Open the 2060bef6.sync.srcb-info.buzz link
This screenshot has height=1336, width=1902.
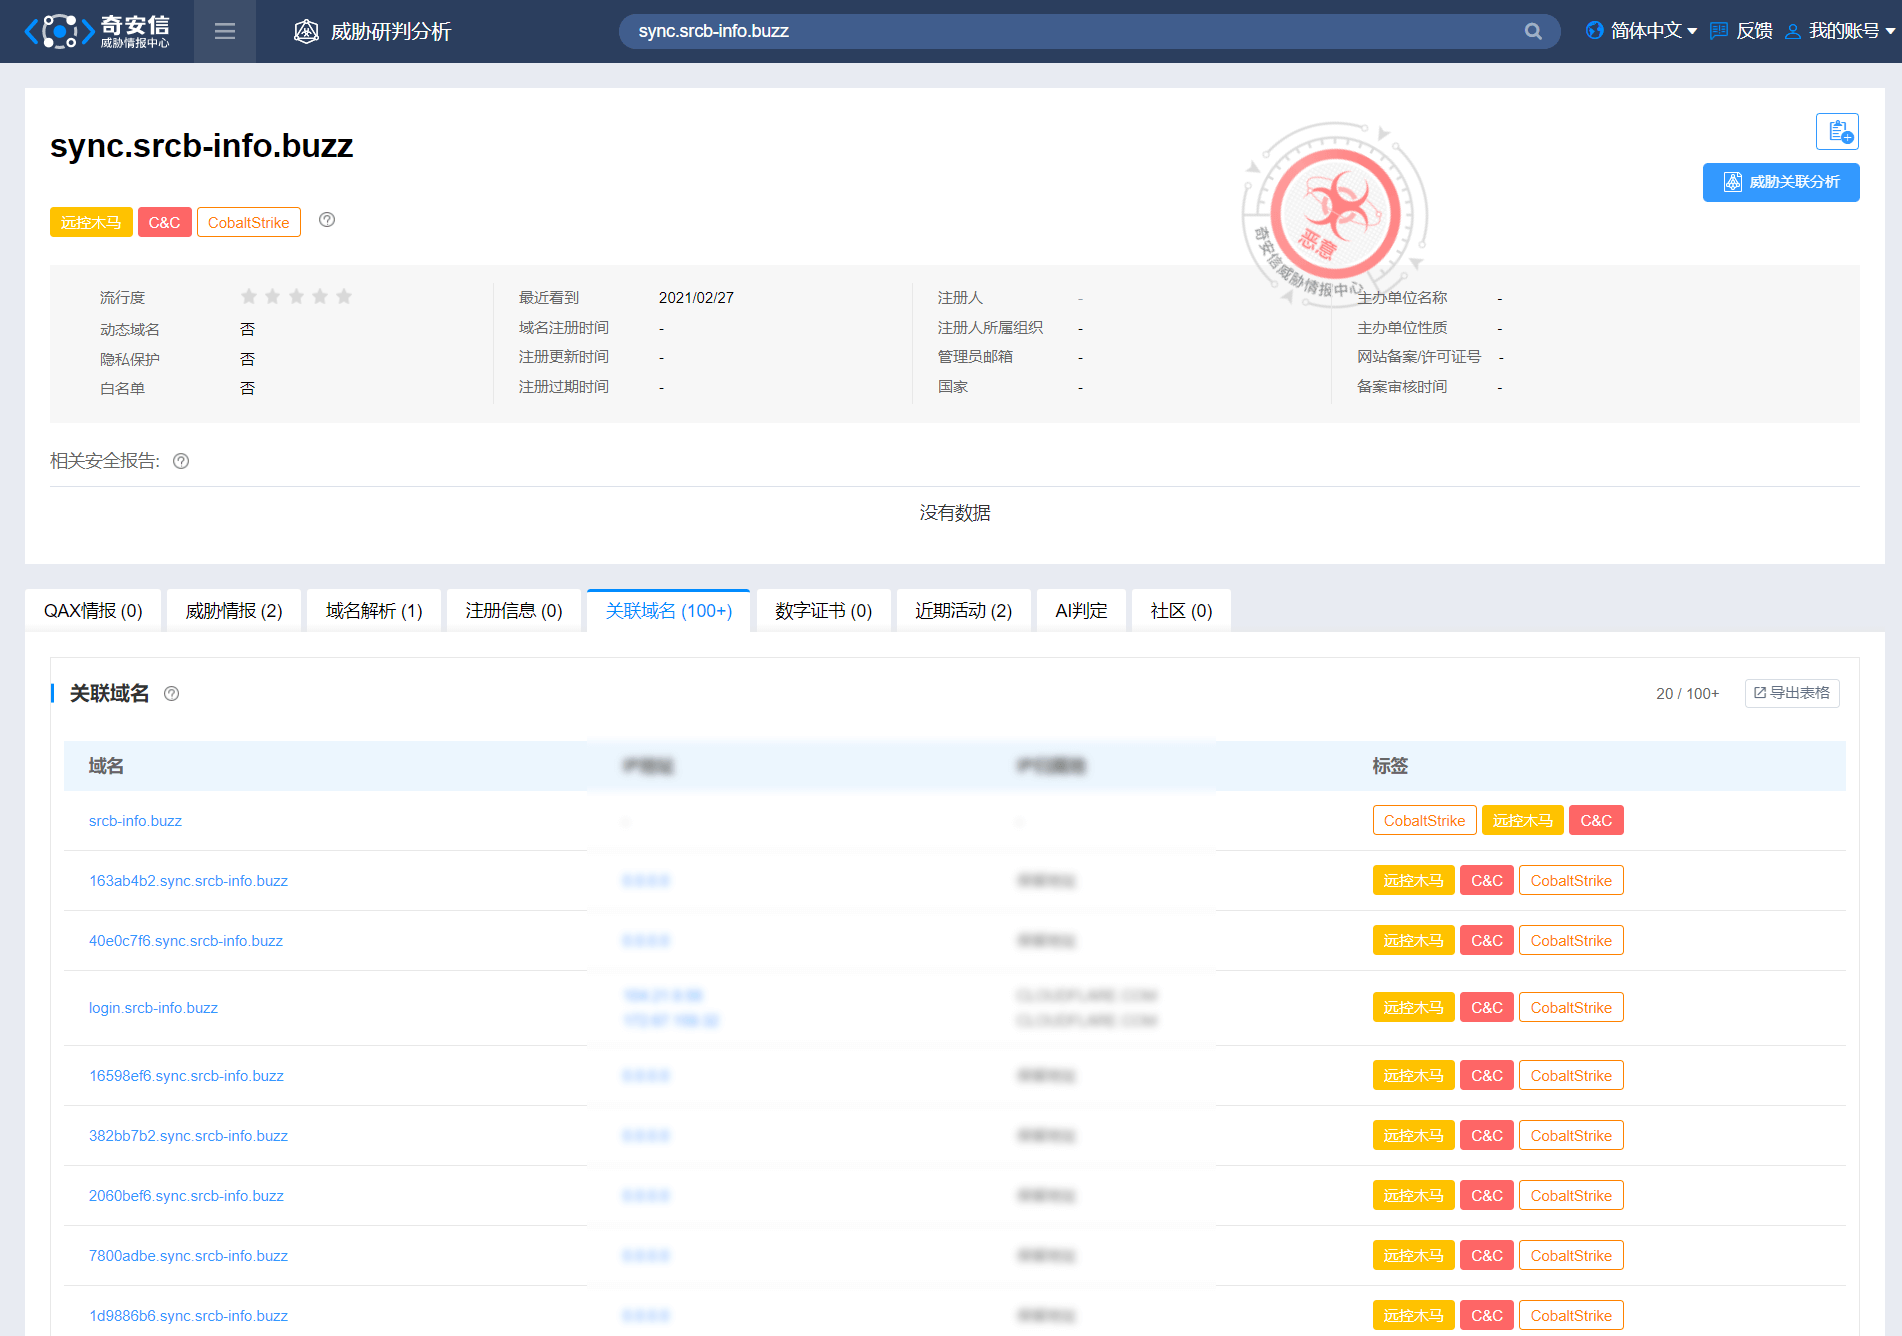186,1196
